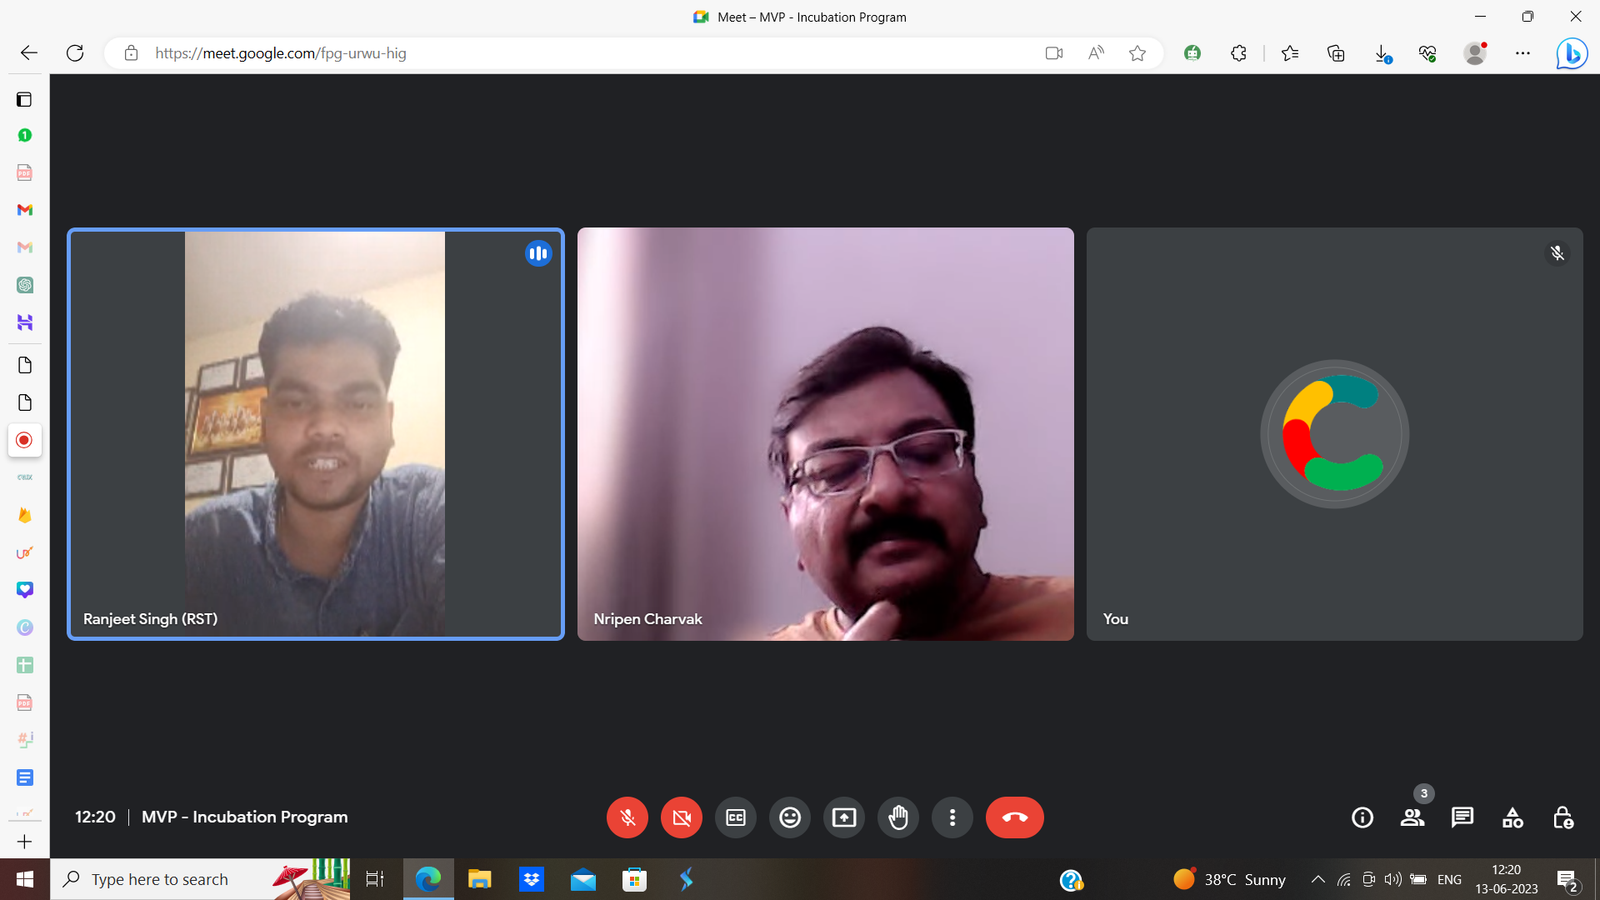1600x900 pixels.
Task: Raise your hand
Action: coord(898,817)
